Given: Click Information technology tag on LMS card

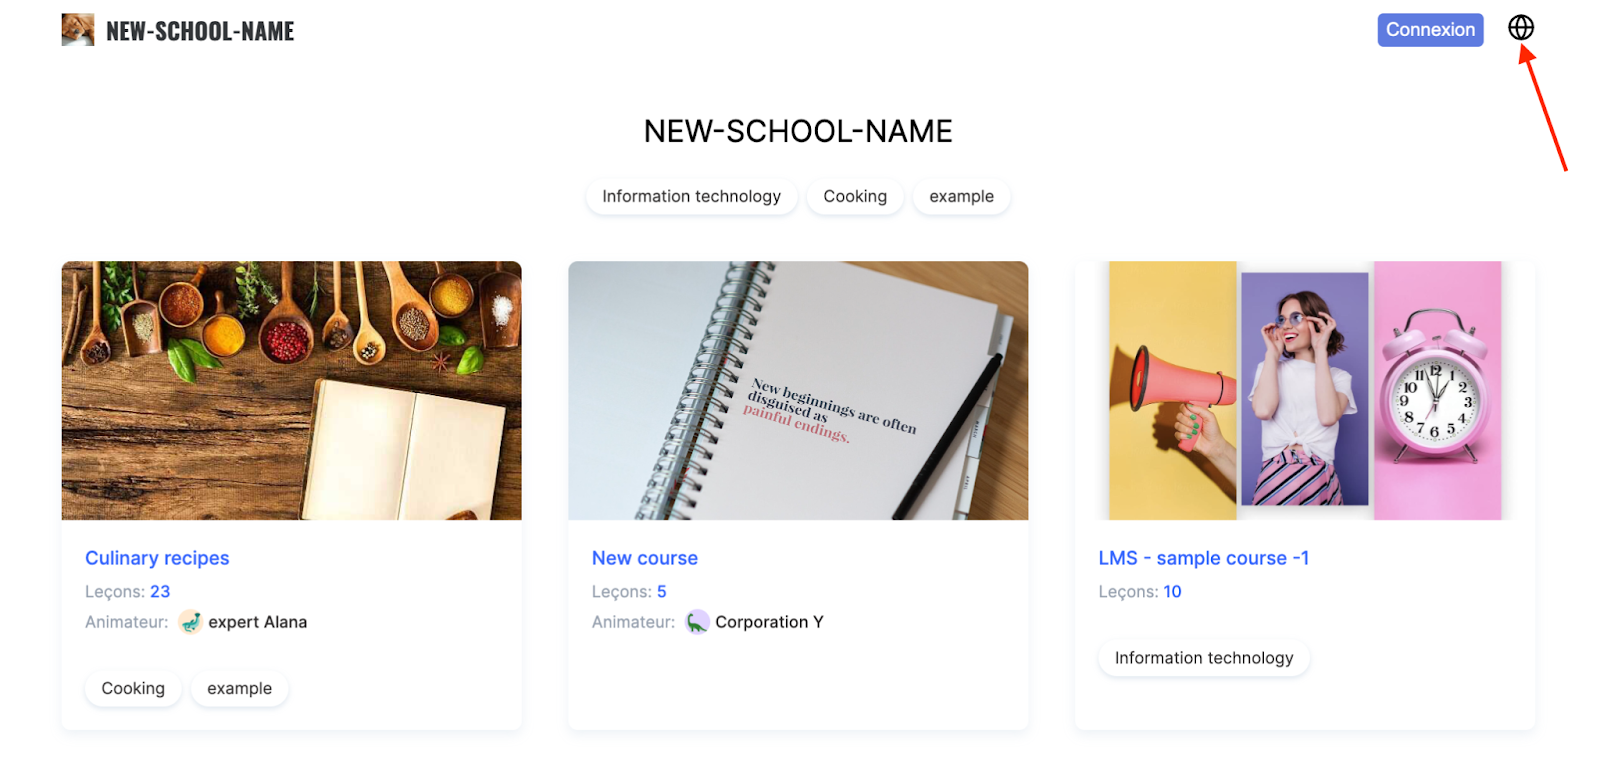Looking at the screenshot, I should 1204,658.
